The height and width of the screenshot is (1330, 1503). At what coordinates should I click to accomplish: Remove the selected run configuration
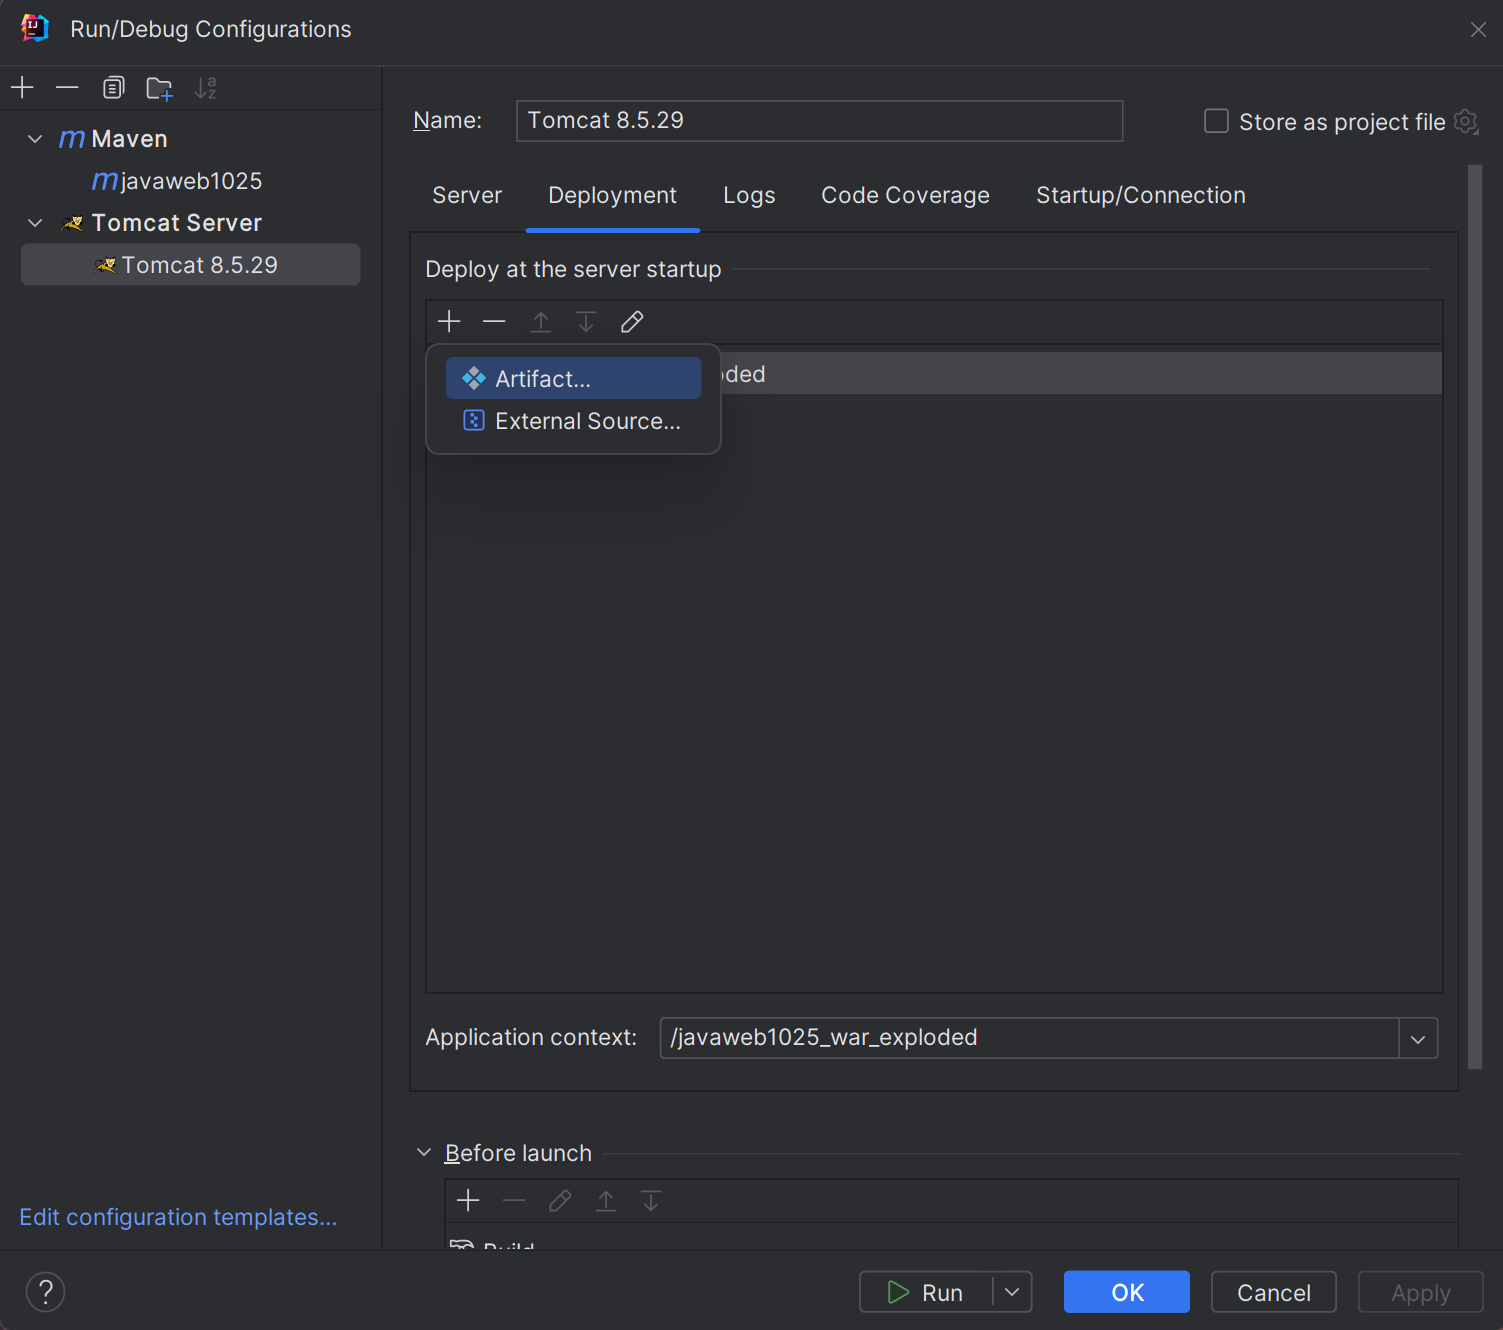tap(67, 88)
